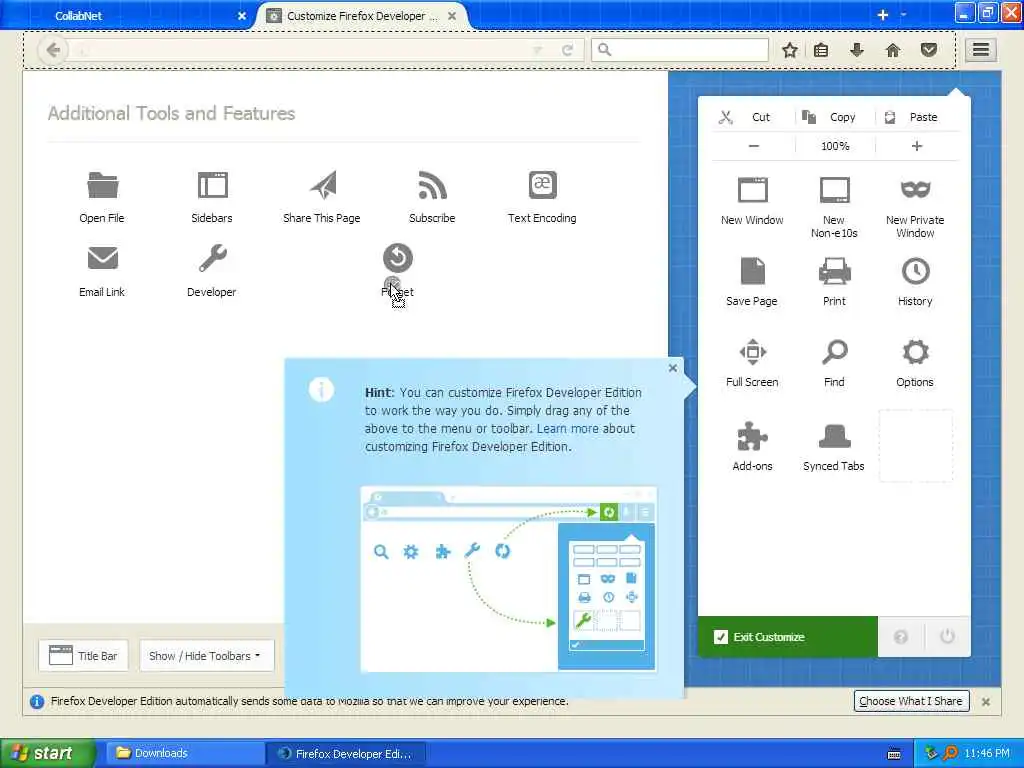The height and width of the screenshot is (768, 1024).
Task: Click the Exit Customize button
Action: [788, 637]
